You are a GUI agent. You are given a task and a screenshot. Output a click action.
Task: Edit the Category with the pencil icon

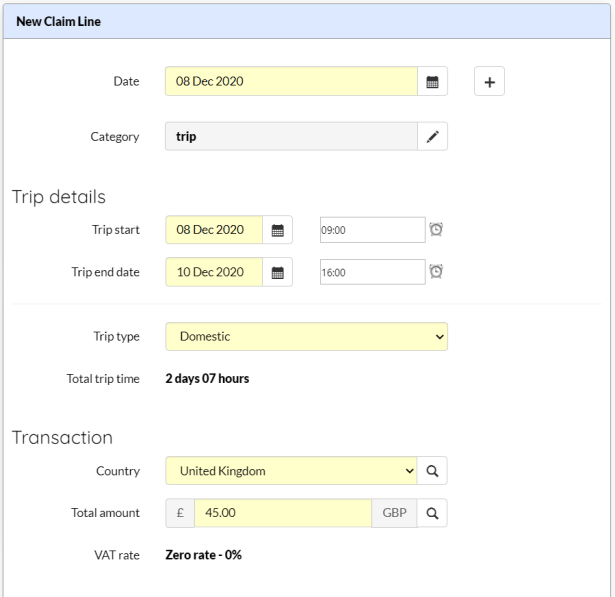click(432, 137)
